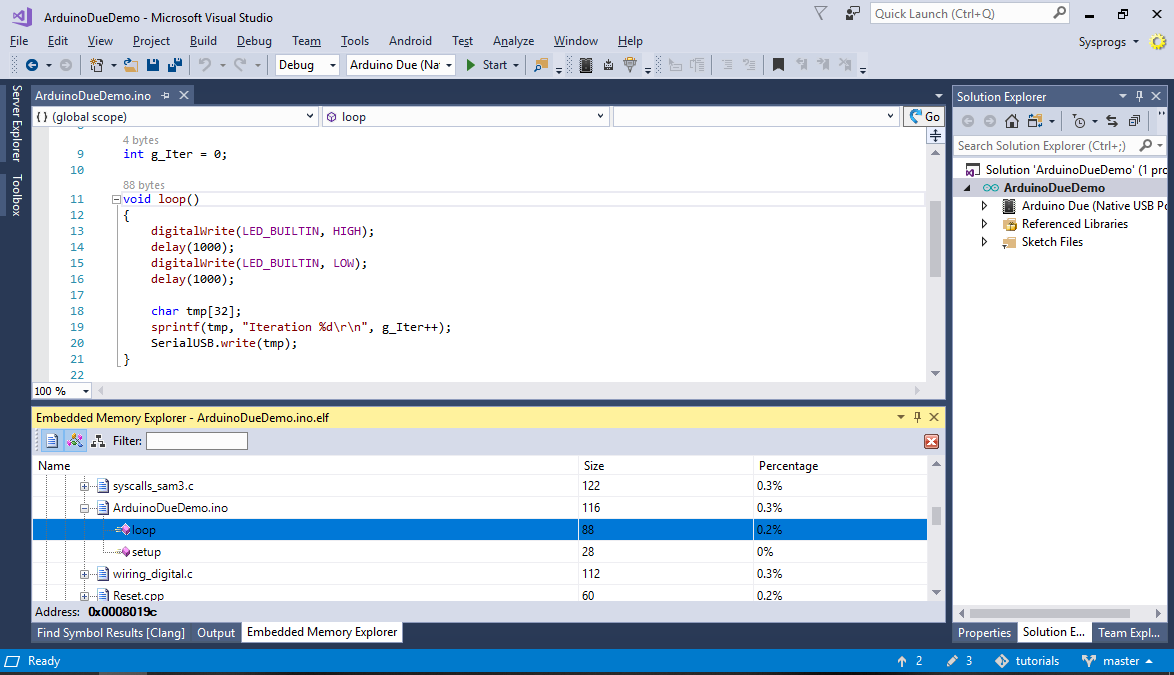Switch to the Output tab
The height and width of the screenshot is (675, 1174).
[x=216, y=632]
